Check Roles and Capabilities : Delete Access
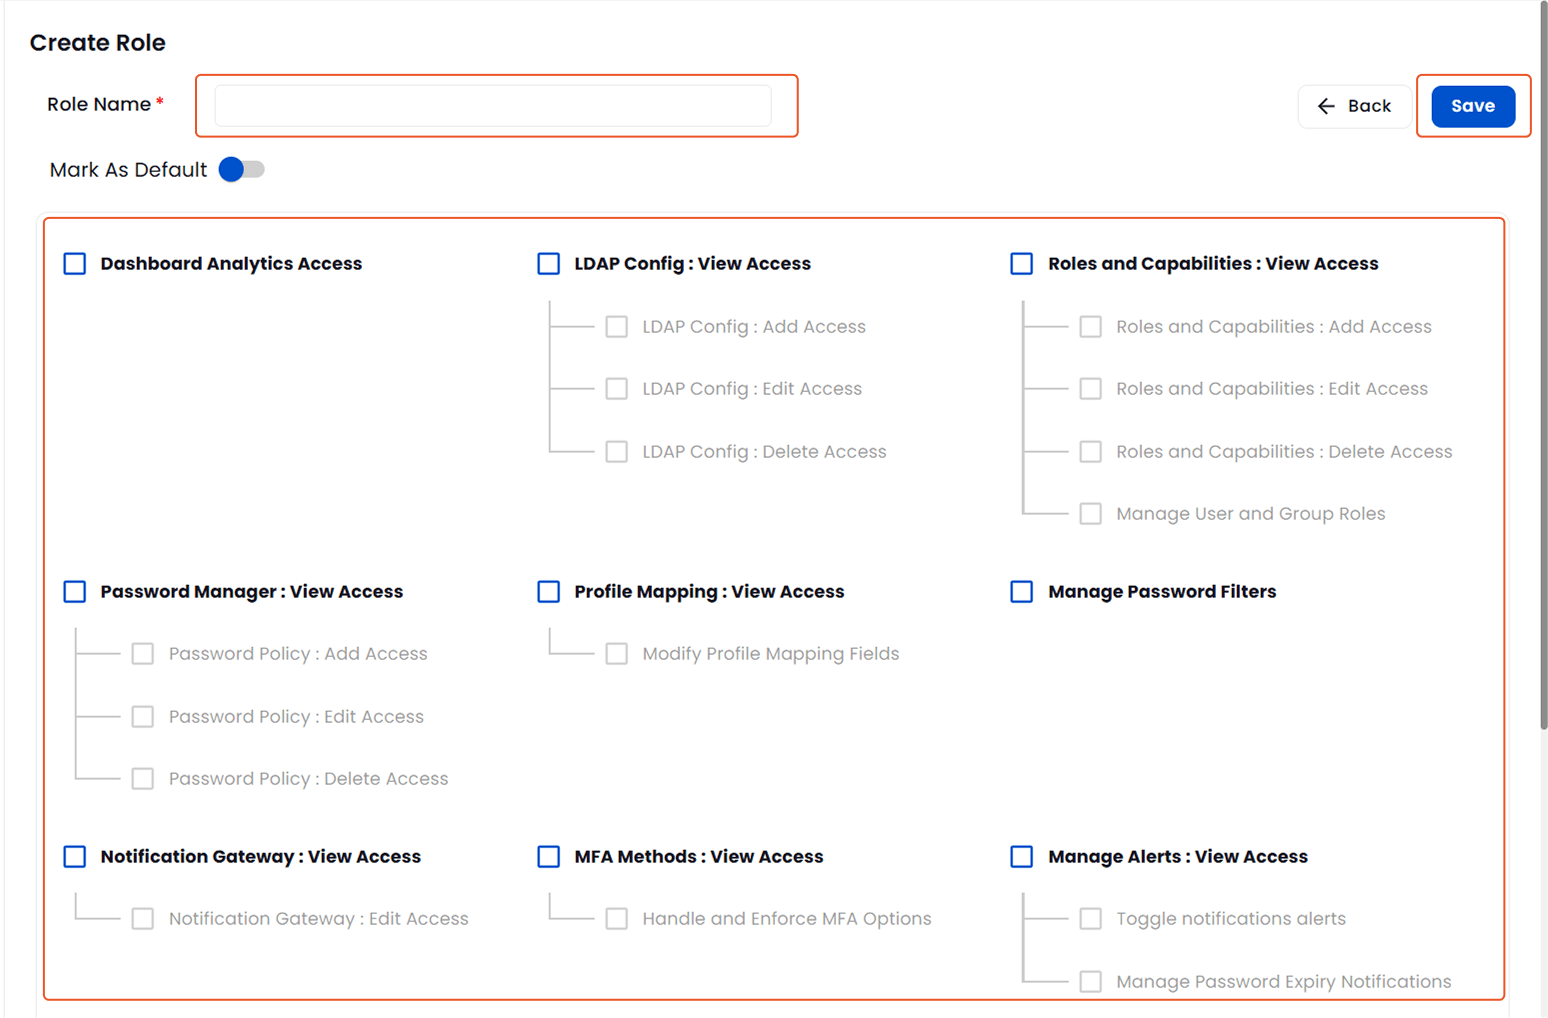This screenshot has height=1018, width=1548. 1090,451
